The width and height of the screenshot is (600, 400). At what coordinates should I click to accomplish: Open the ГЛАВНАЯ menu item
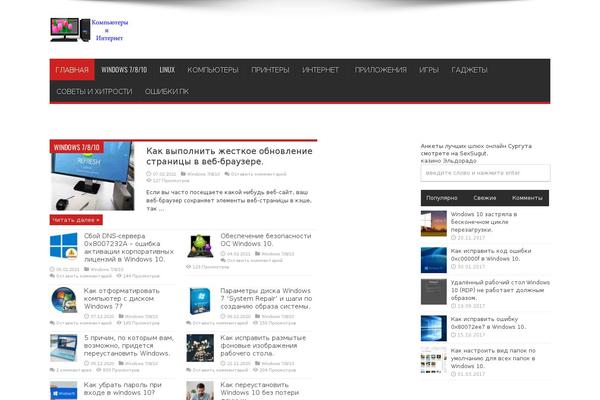click(72, 70)
